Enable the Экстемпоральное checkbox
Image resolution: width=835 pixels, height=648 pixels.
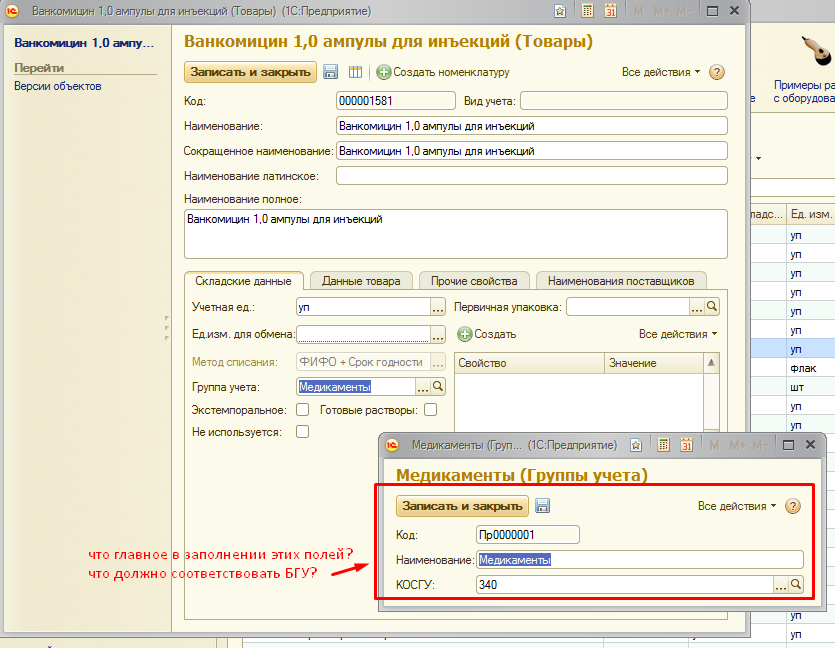[x=302, y=410]
